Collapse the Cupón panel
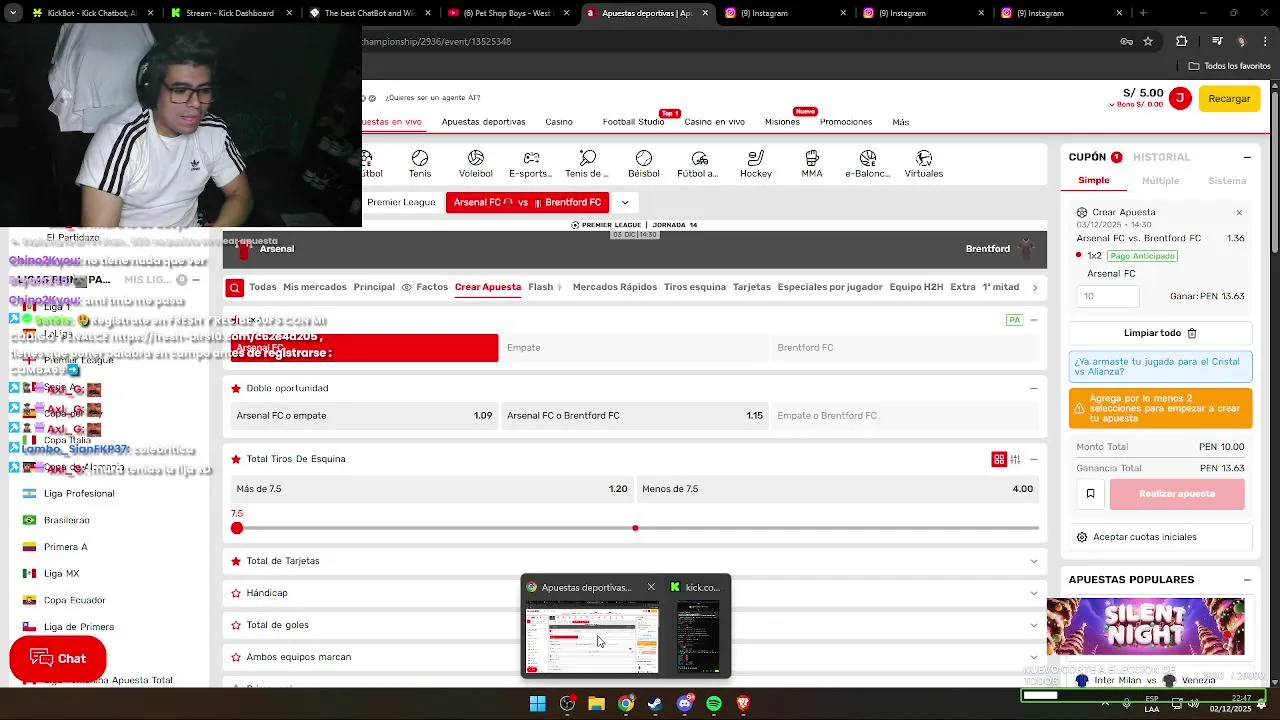This screenshot has width=1280, height=720. 1247,157
